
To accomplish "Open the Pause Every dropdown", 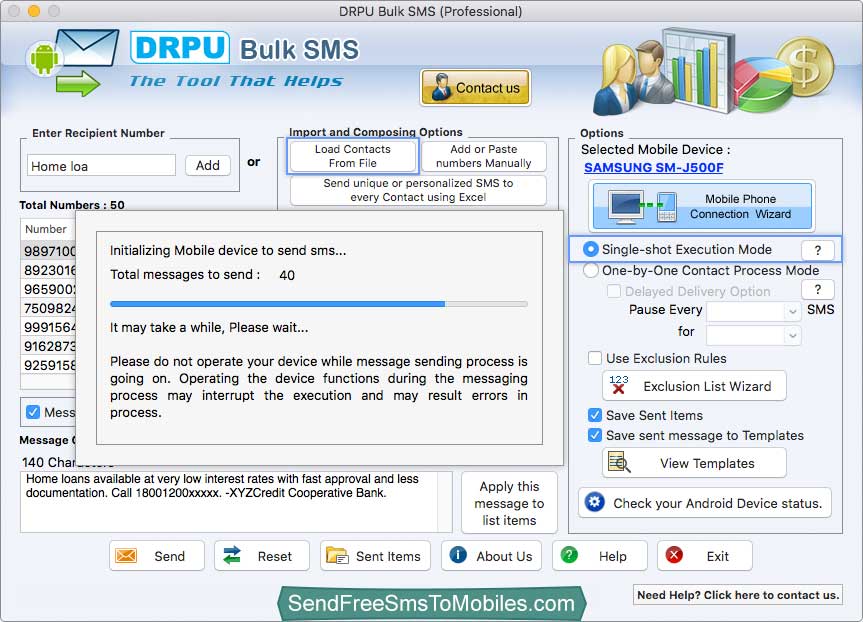I will tap(753, 312).
